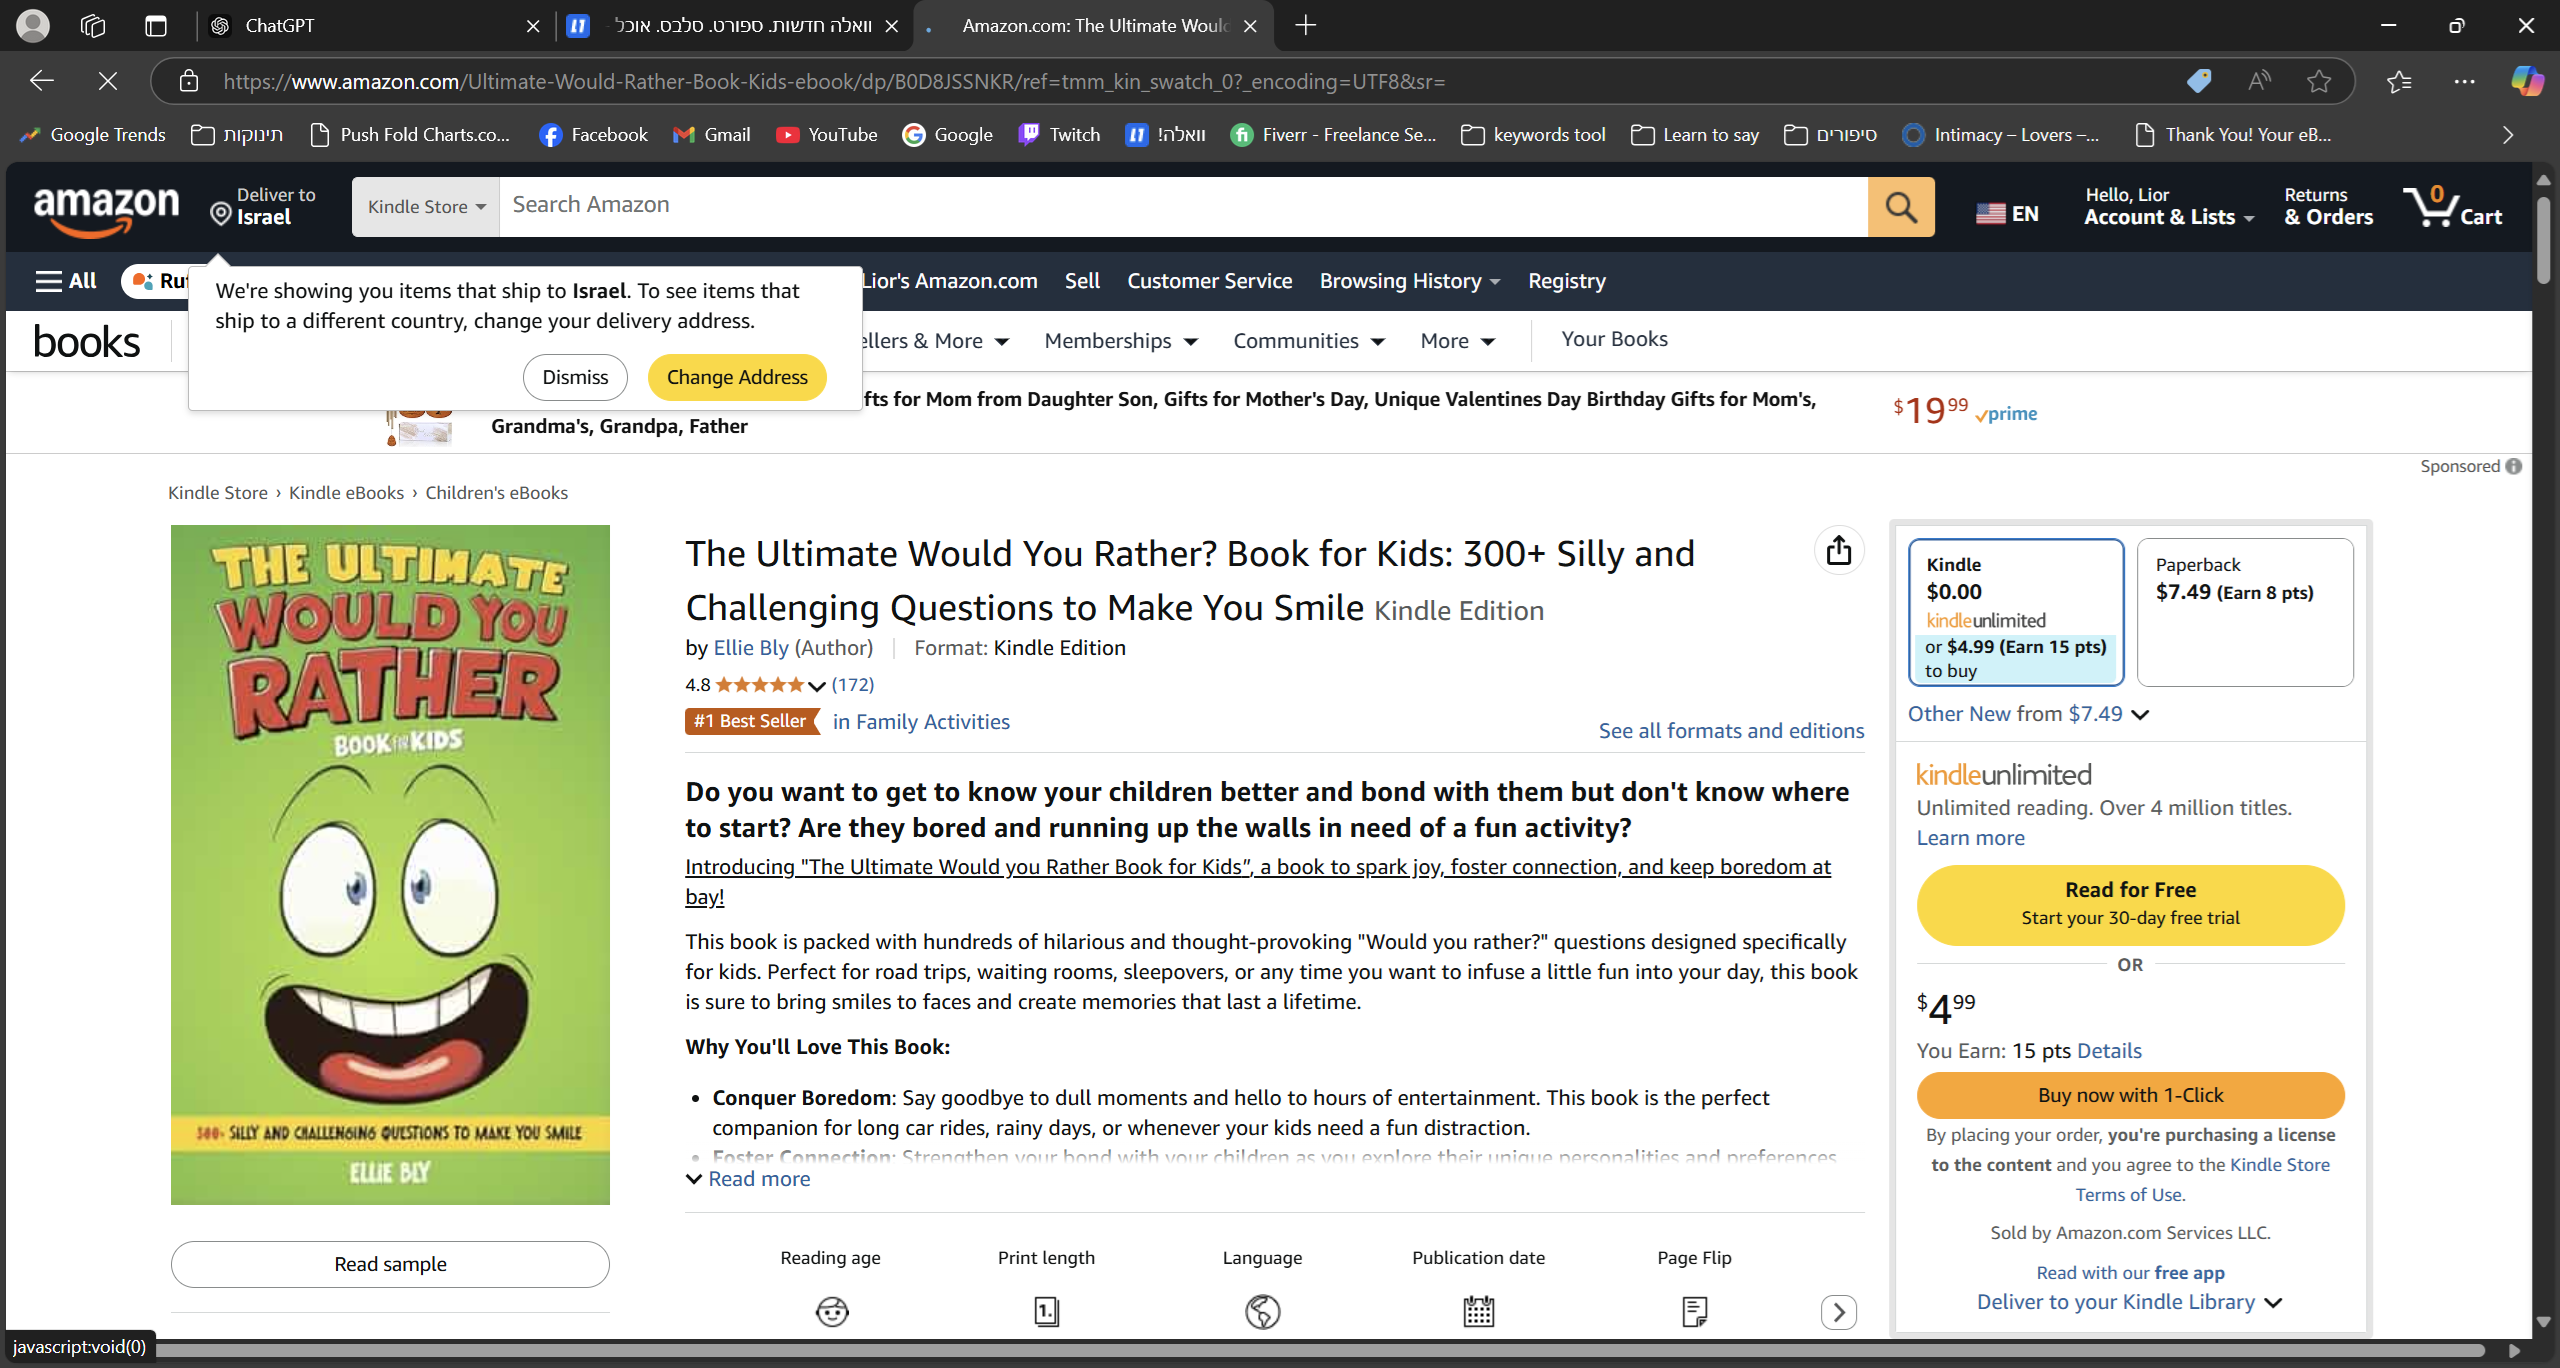
Task: Open the shopping cart icon
Action: pos(2452,207)
